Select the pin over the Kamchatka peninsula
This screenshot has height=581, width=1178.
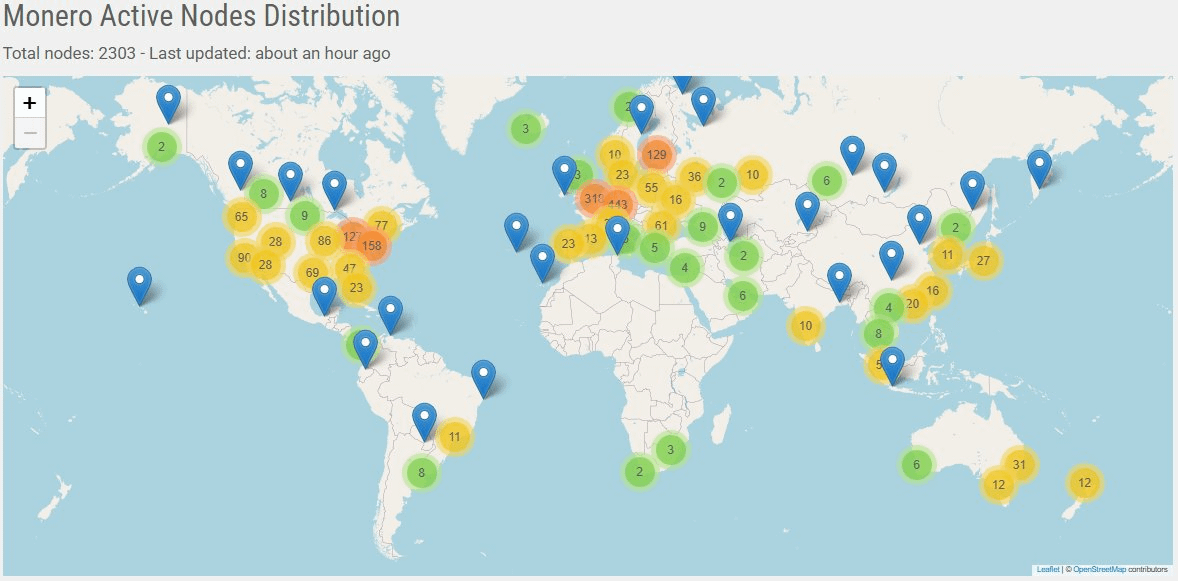point(1040,162)
